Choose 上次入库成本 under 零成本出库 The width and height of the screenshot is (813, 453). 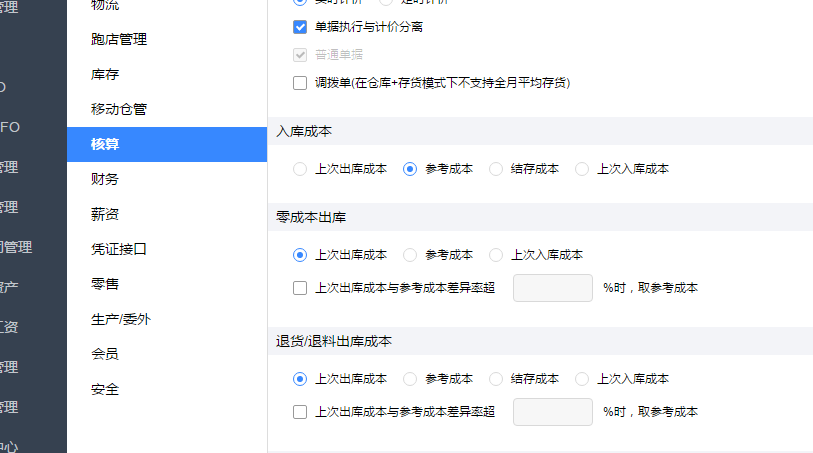496,255
